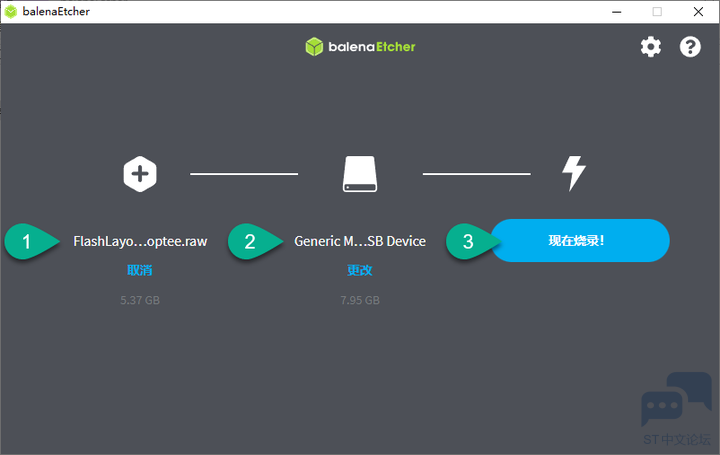
Task: Click the balenaEtcher logo in header
Action: [360, 47]
